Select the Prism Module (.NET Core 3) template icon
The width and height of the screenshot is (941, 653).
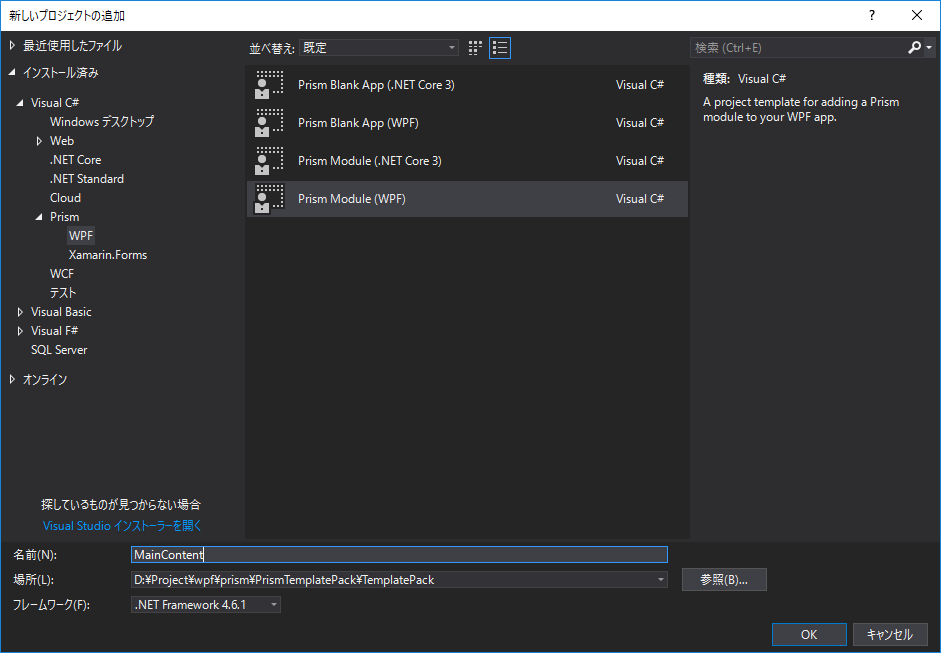pyautogui.click(x=269, y=160)
